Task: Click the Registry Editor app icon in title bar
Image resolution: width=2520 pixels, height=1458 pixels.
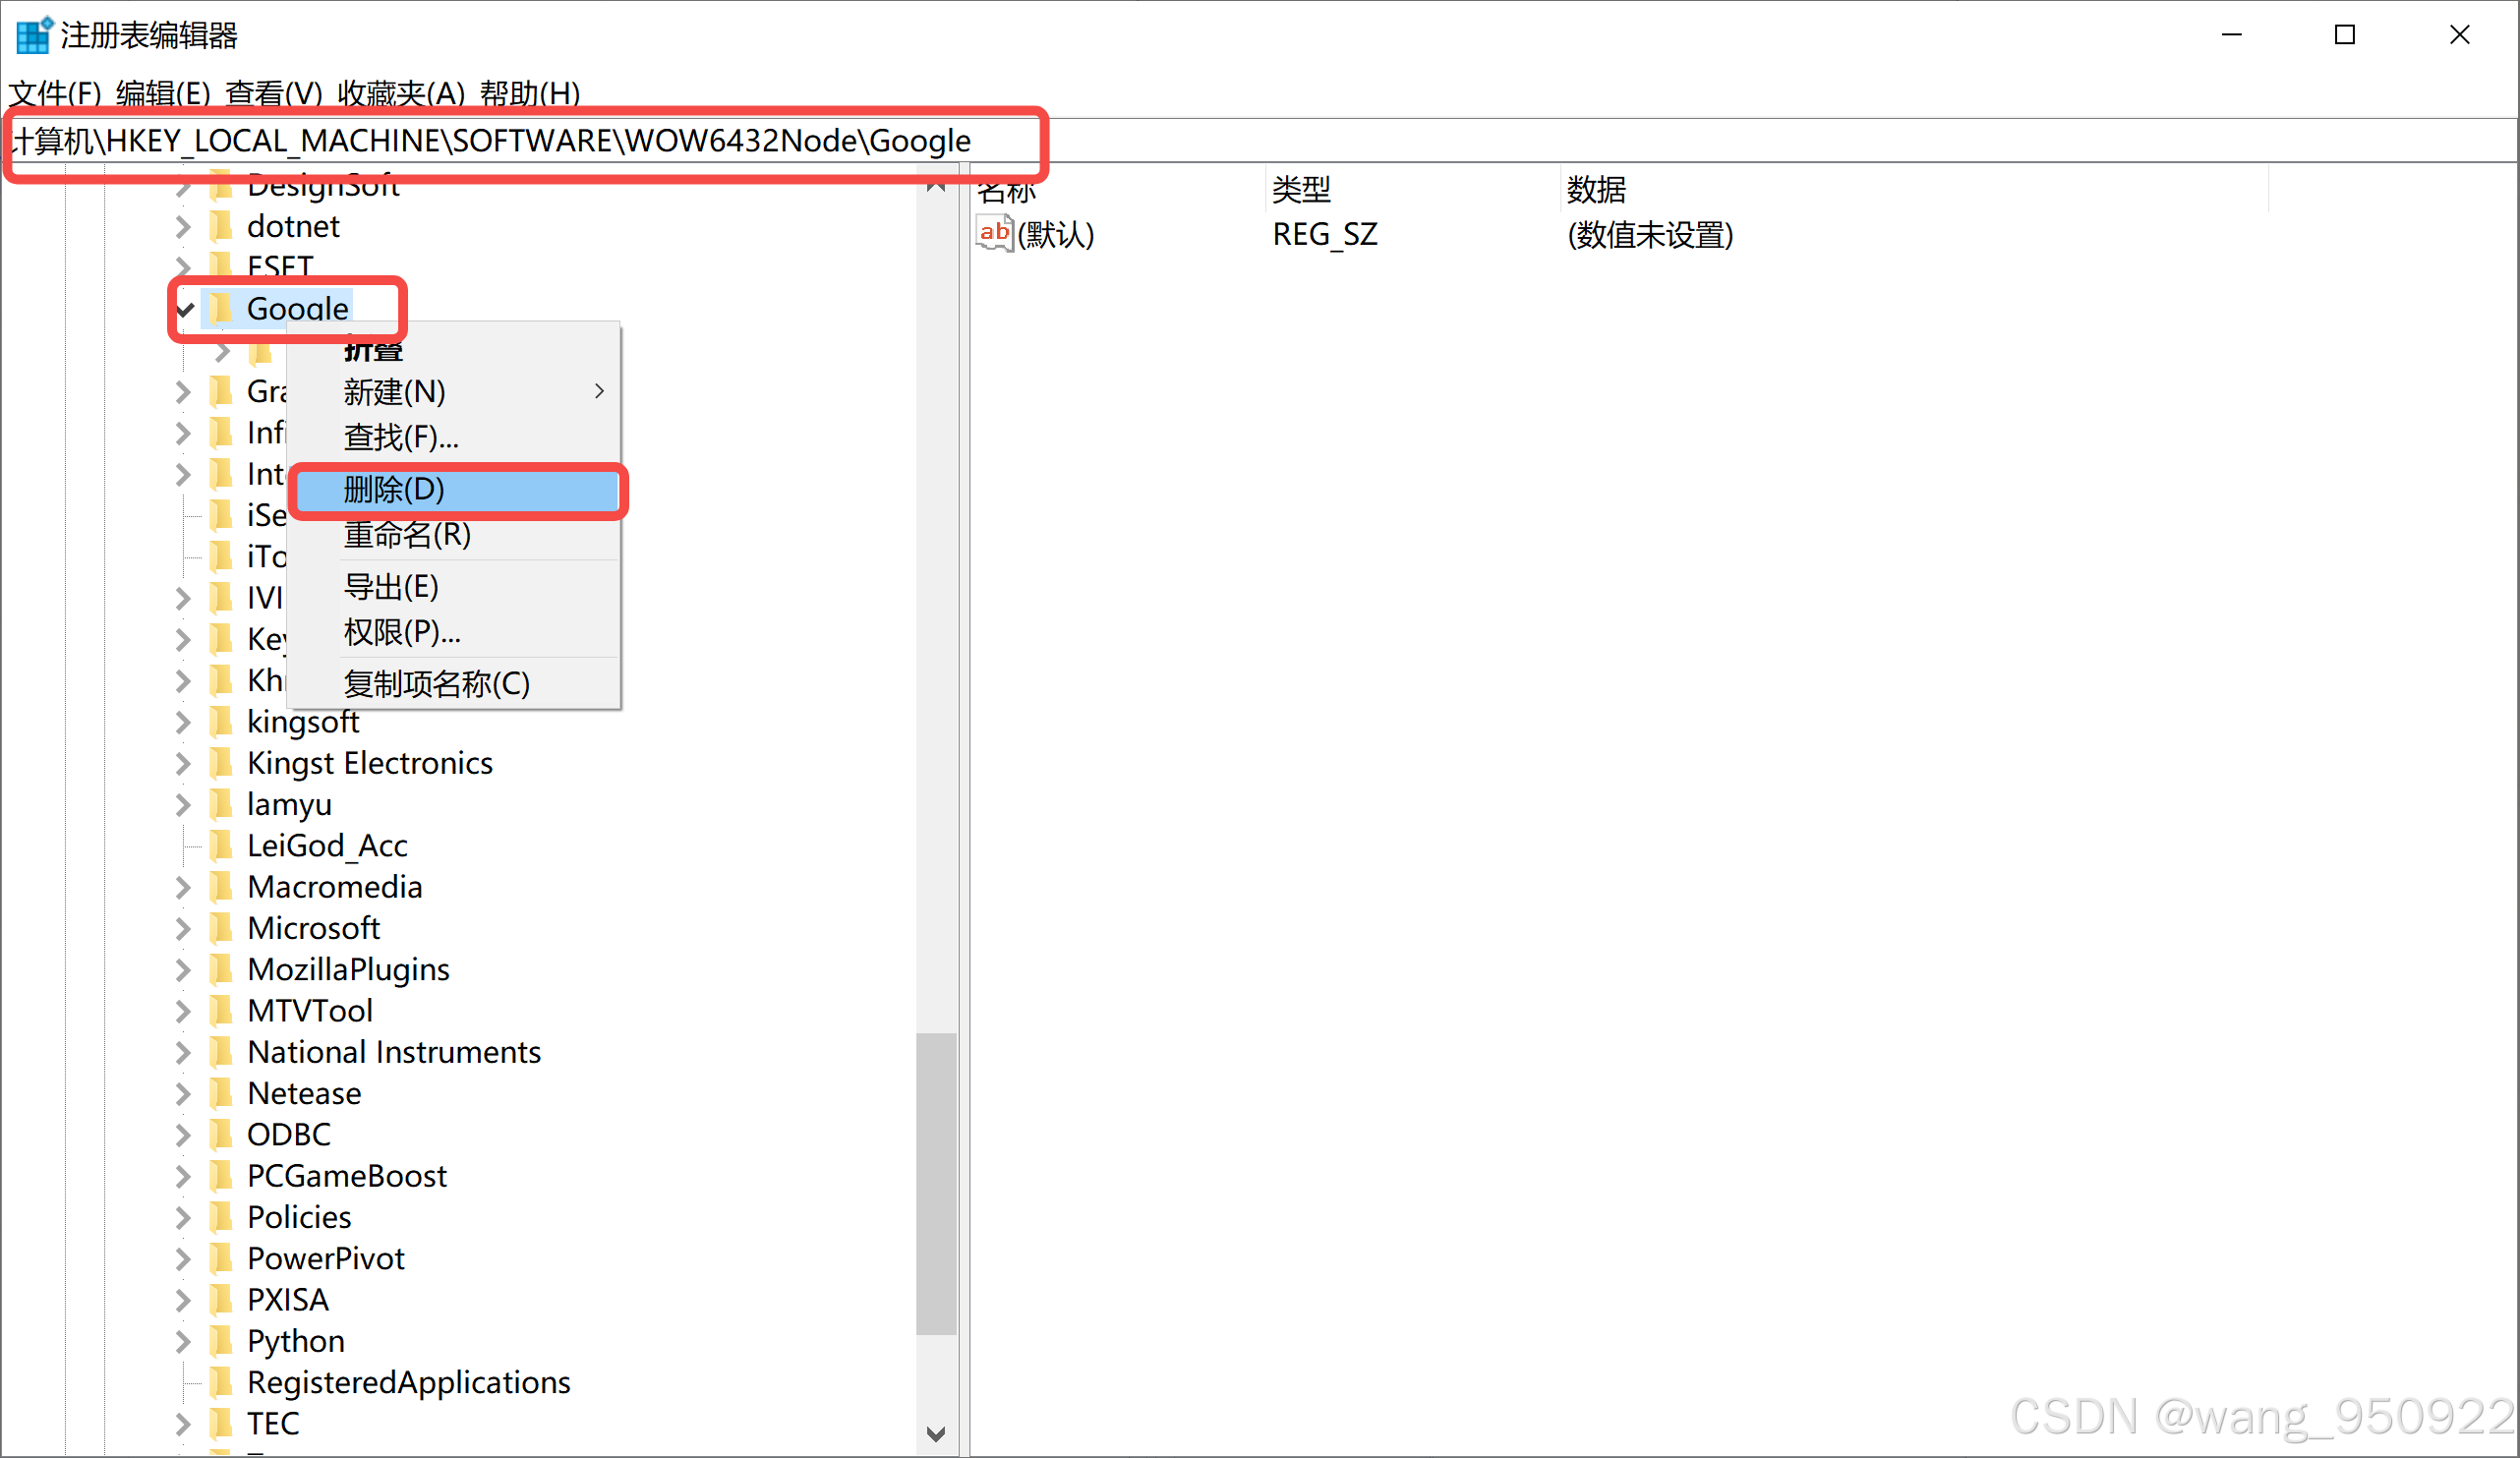Action: coord(33,35)
